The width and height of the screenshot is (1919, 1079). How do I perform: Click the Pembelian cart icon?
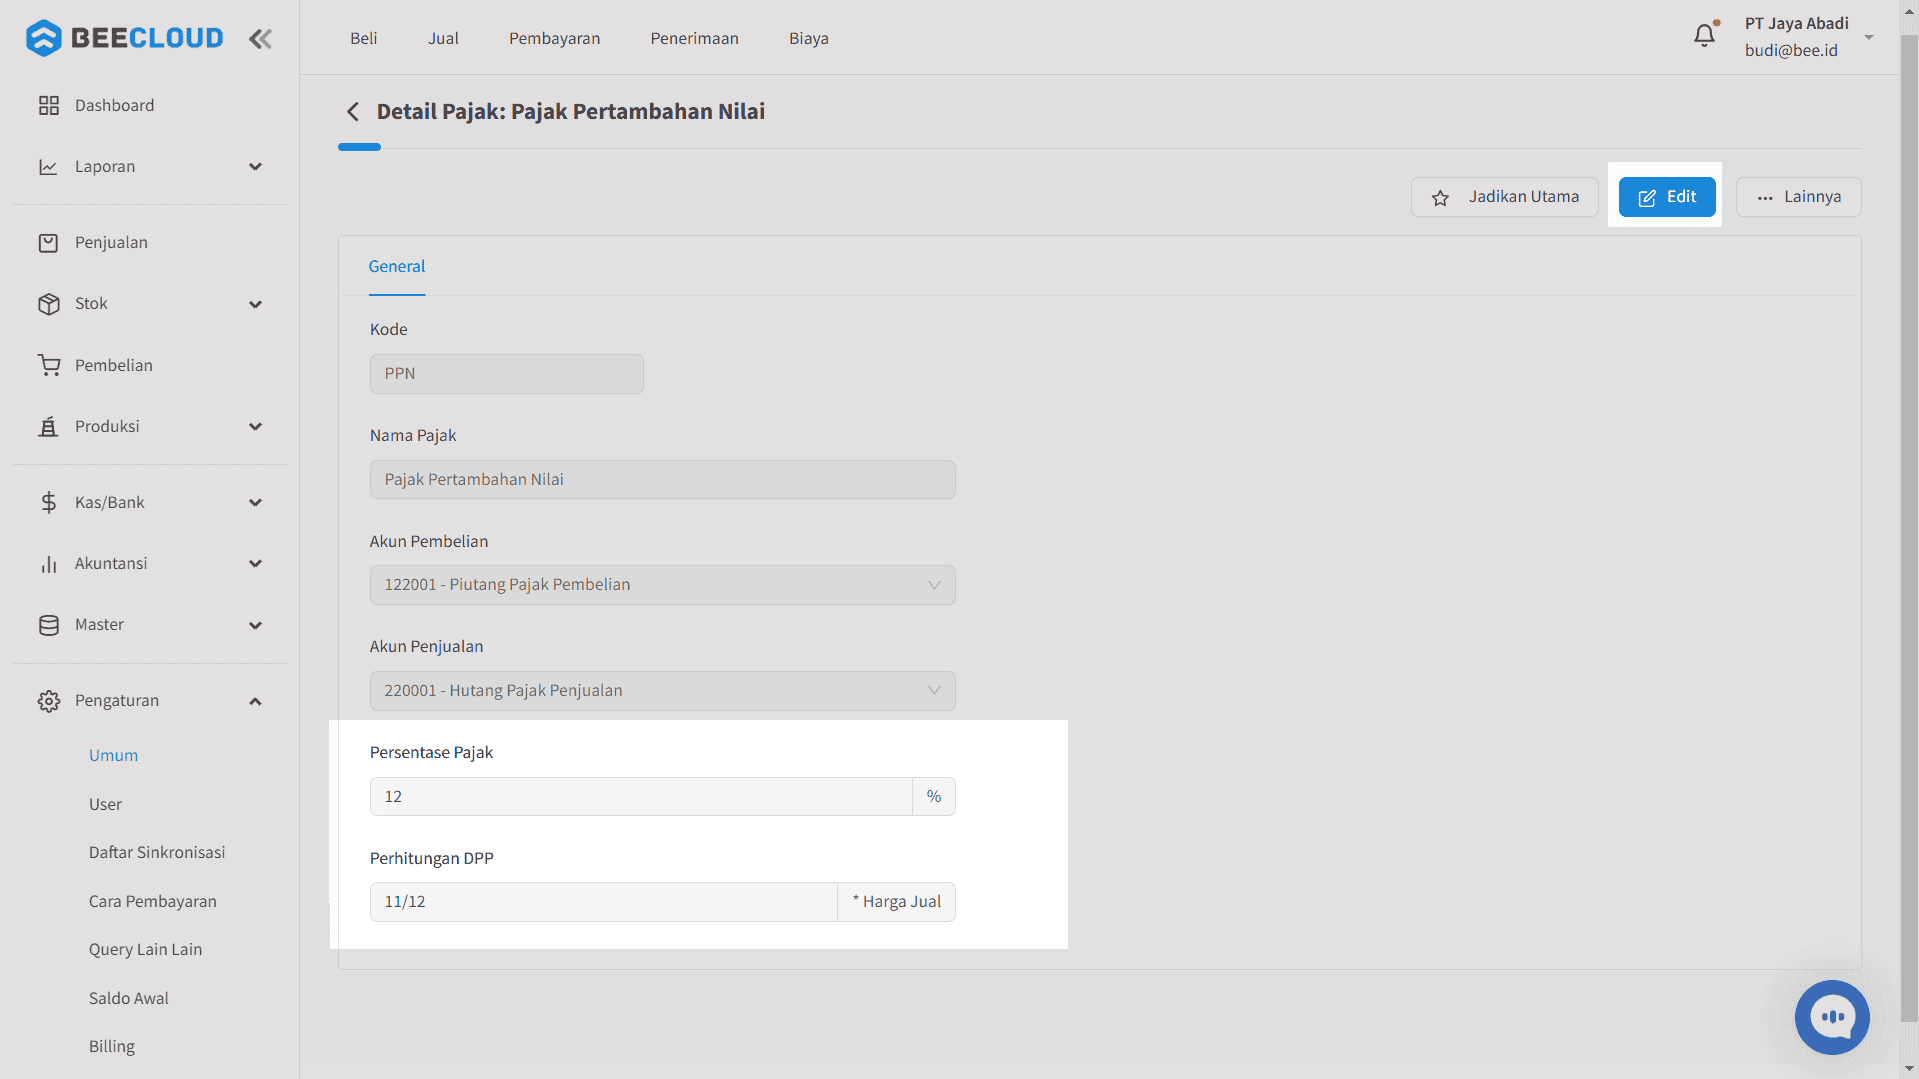pos(48,365)
